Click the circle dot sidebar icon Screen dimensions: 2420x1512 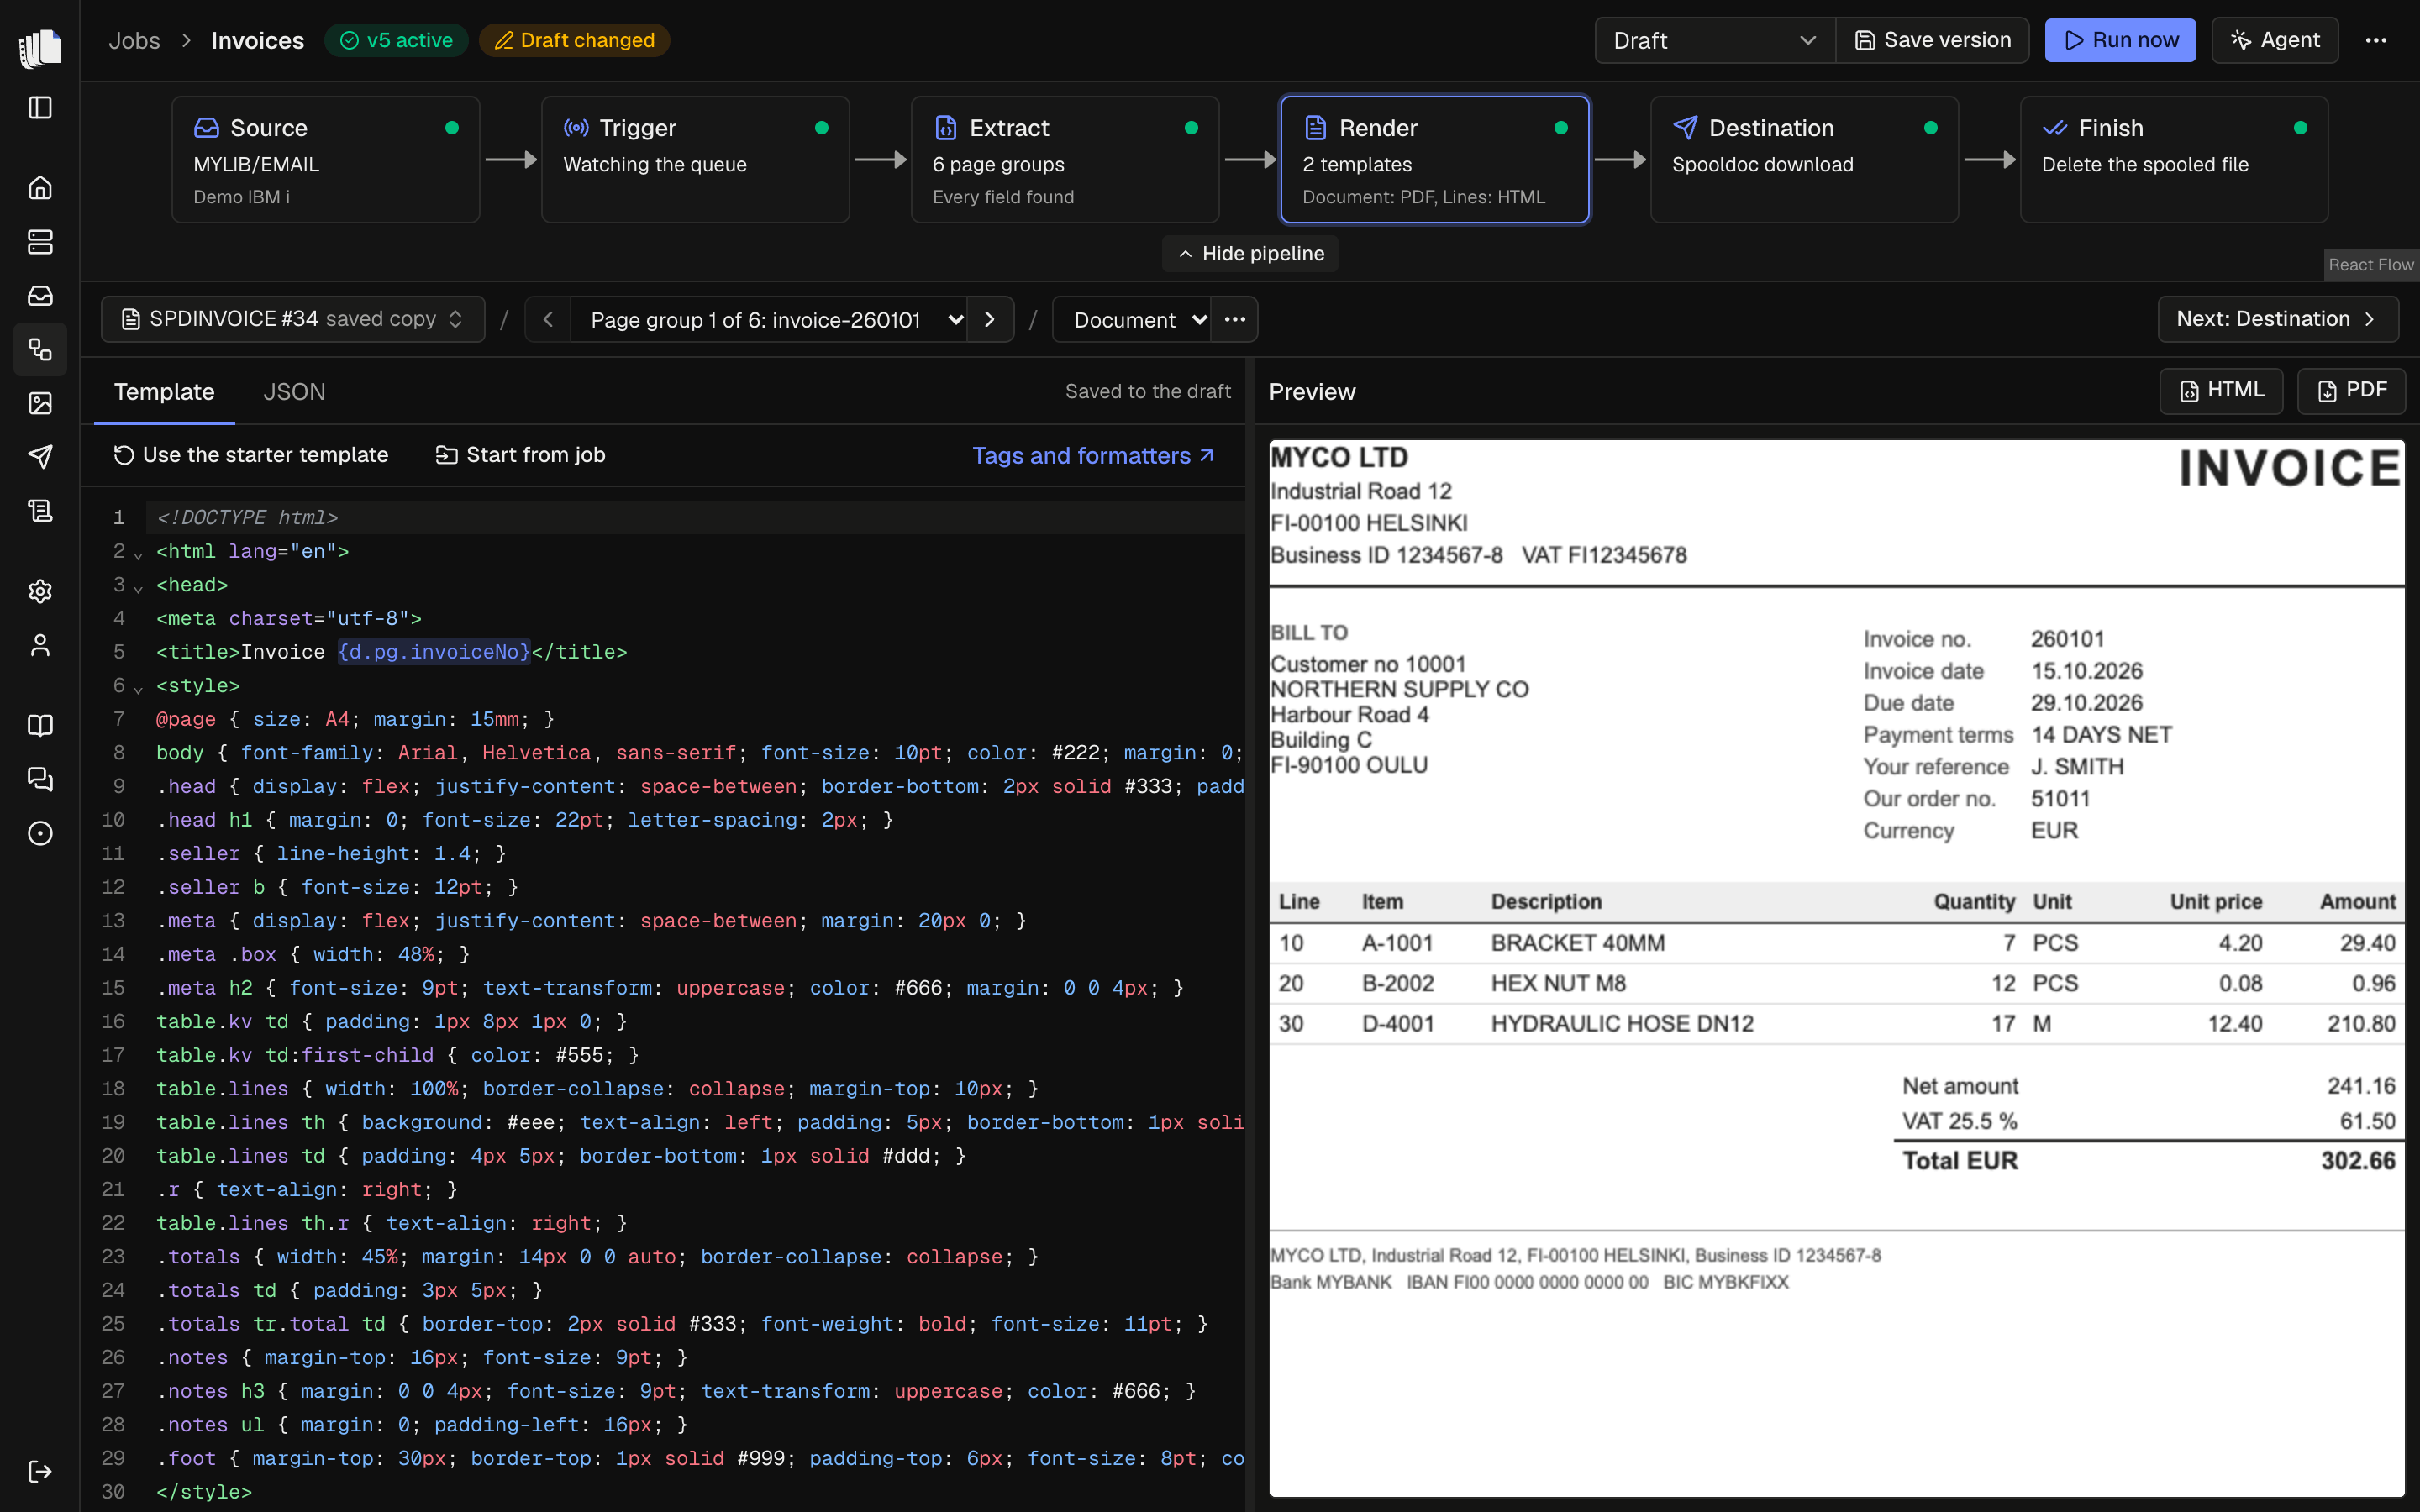point(40,833)
